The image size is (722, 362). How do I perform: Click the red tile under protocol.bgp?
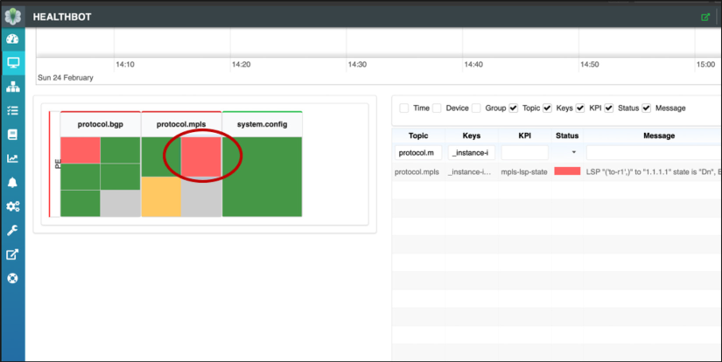[x=80, y=150]
